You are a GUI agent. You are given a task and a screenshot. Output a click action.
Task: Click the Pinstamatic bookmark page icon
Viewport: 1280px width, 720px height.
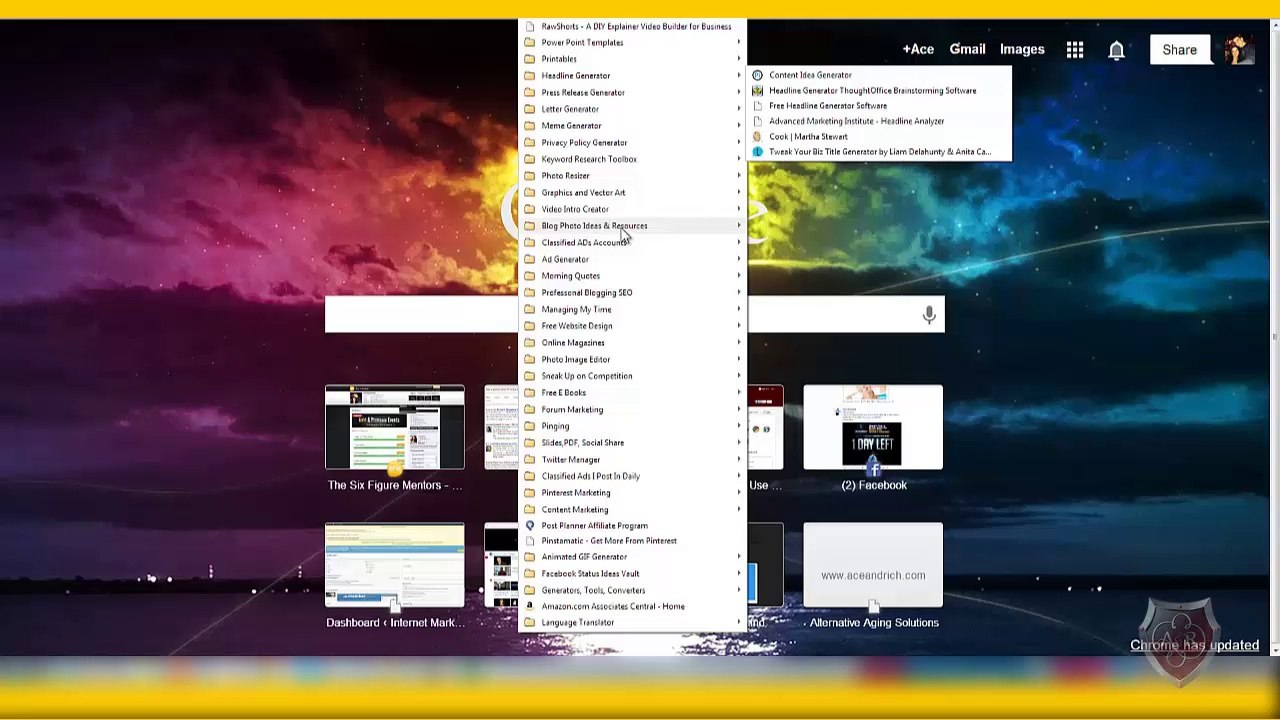530,541
